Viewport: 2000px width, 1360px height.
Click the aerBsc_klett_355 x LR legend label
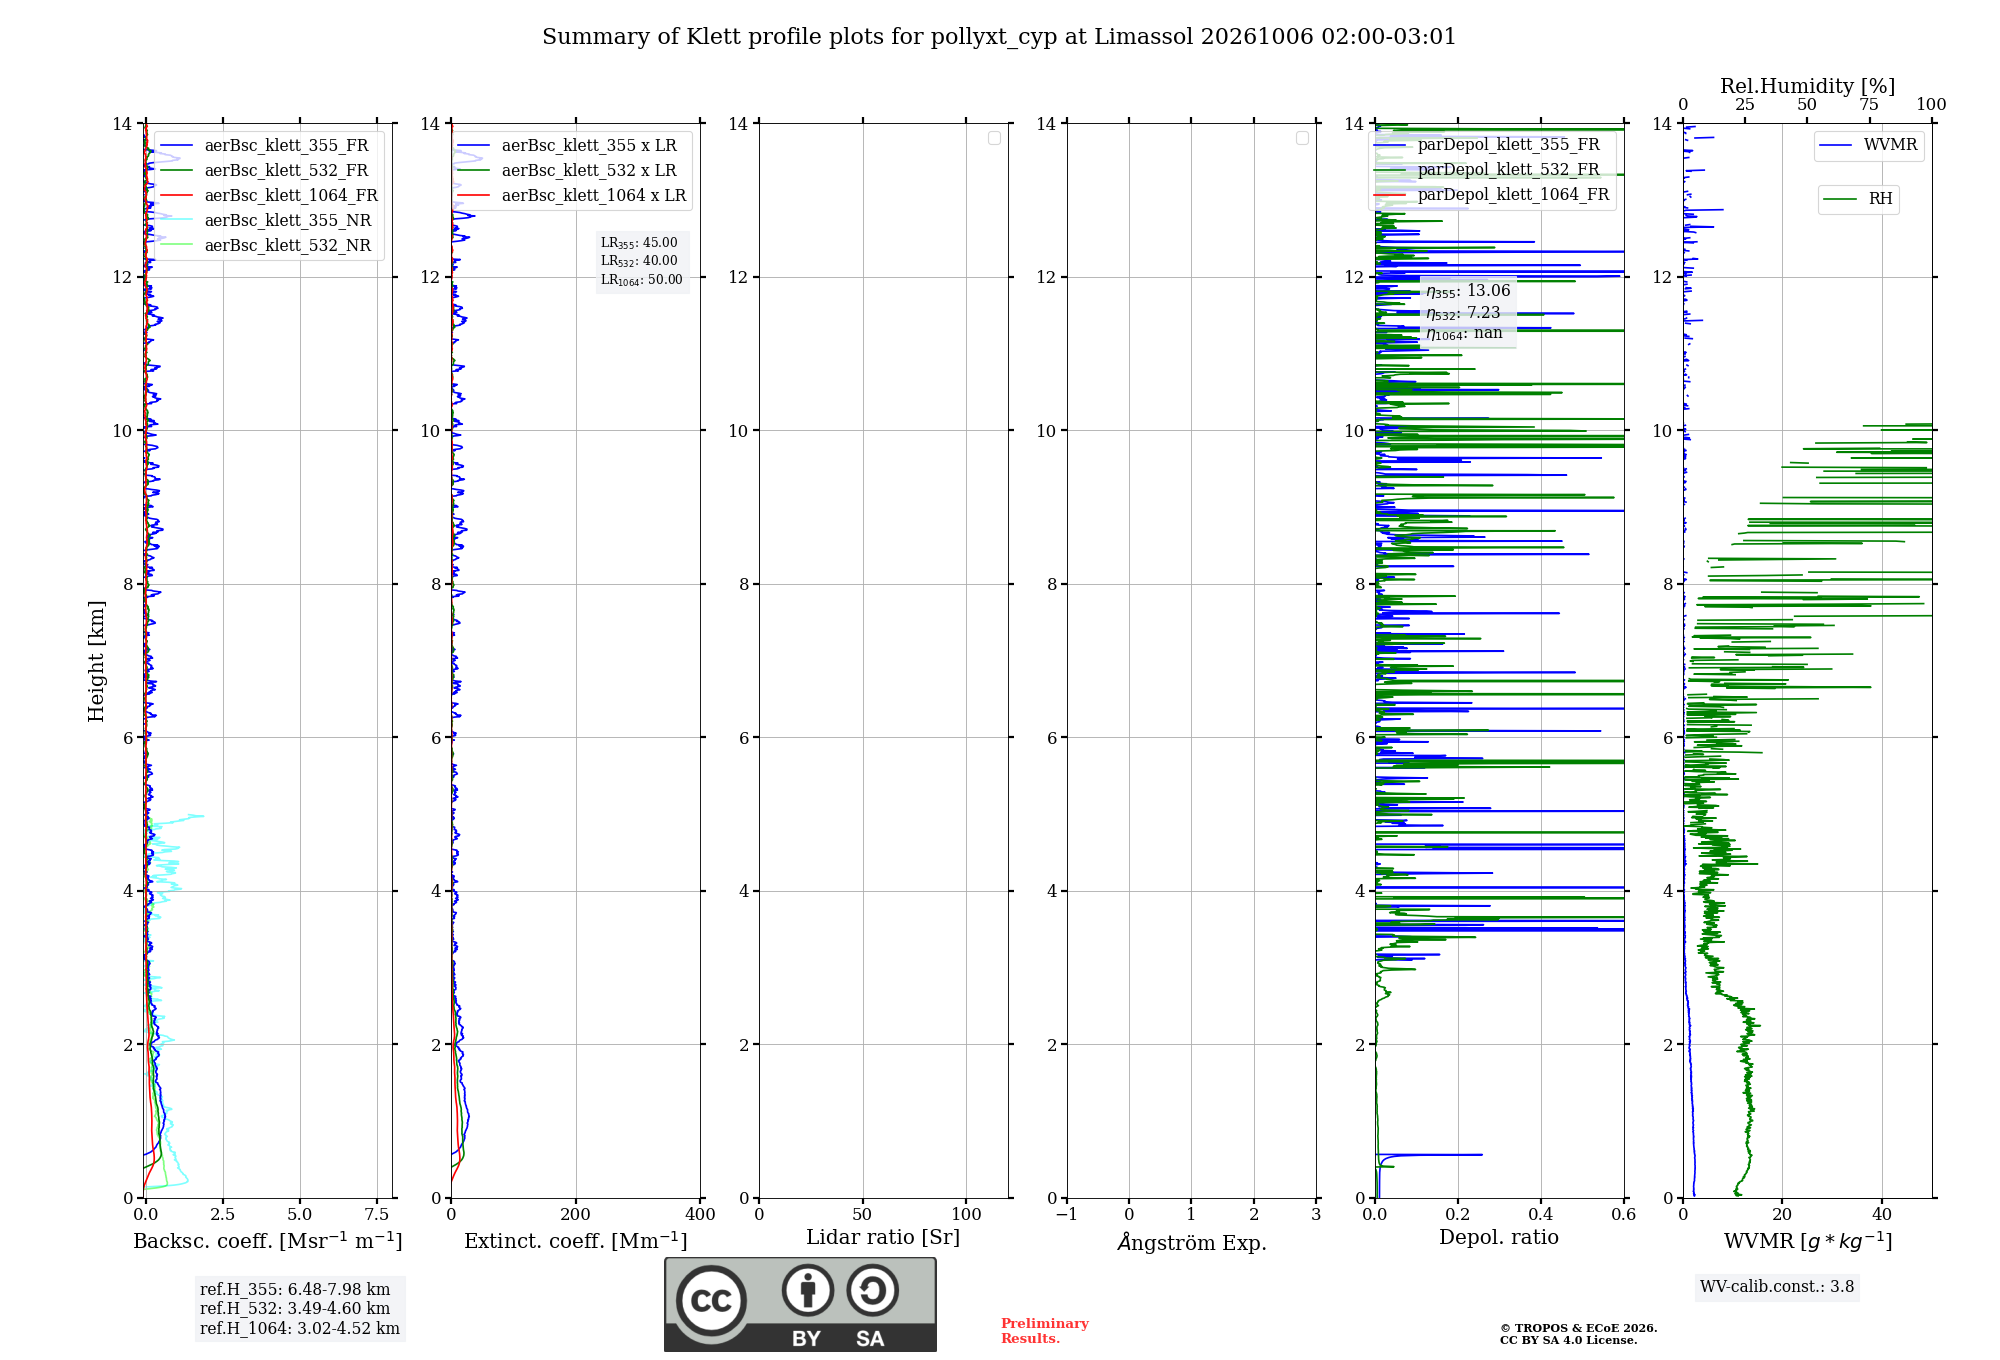coord(589,145)
